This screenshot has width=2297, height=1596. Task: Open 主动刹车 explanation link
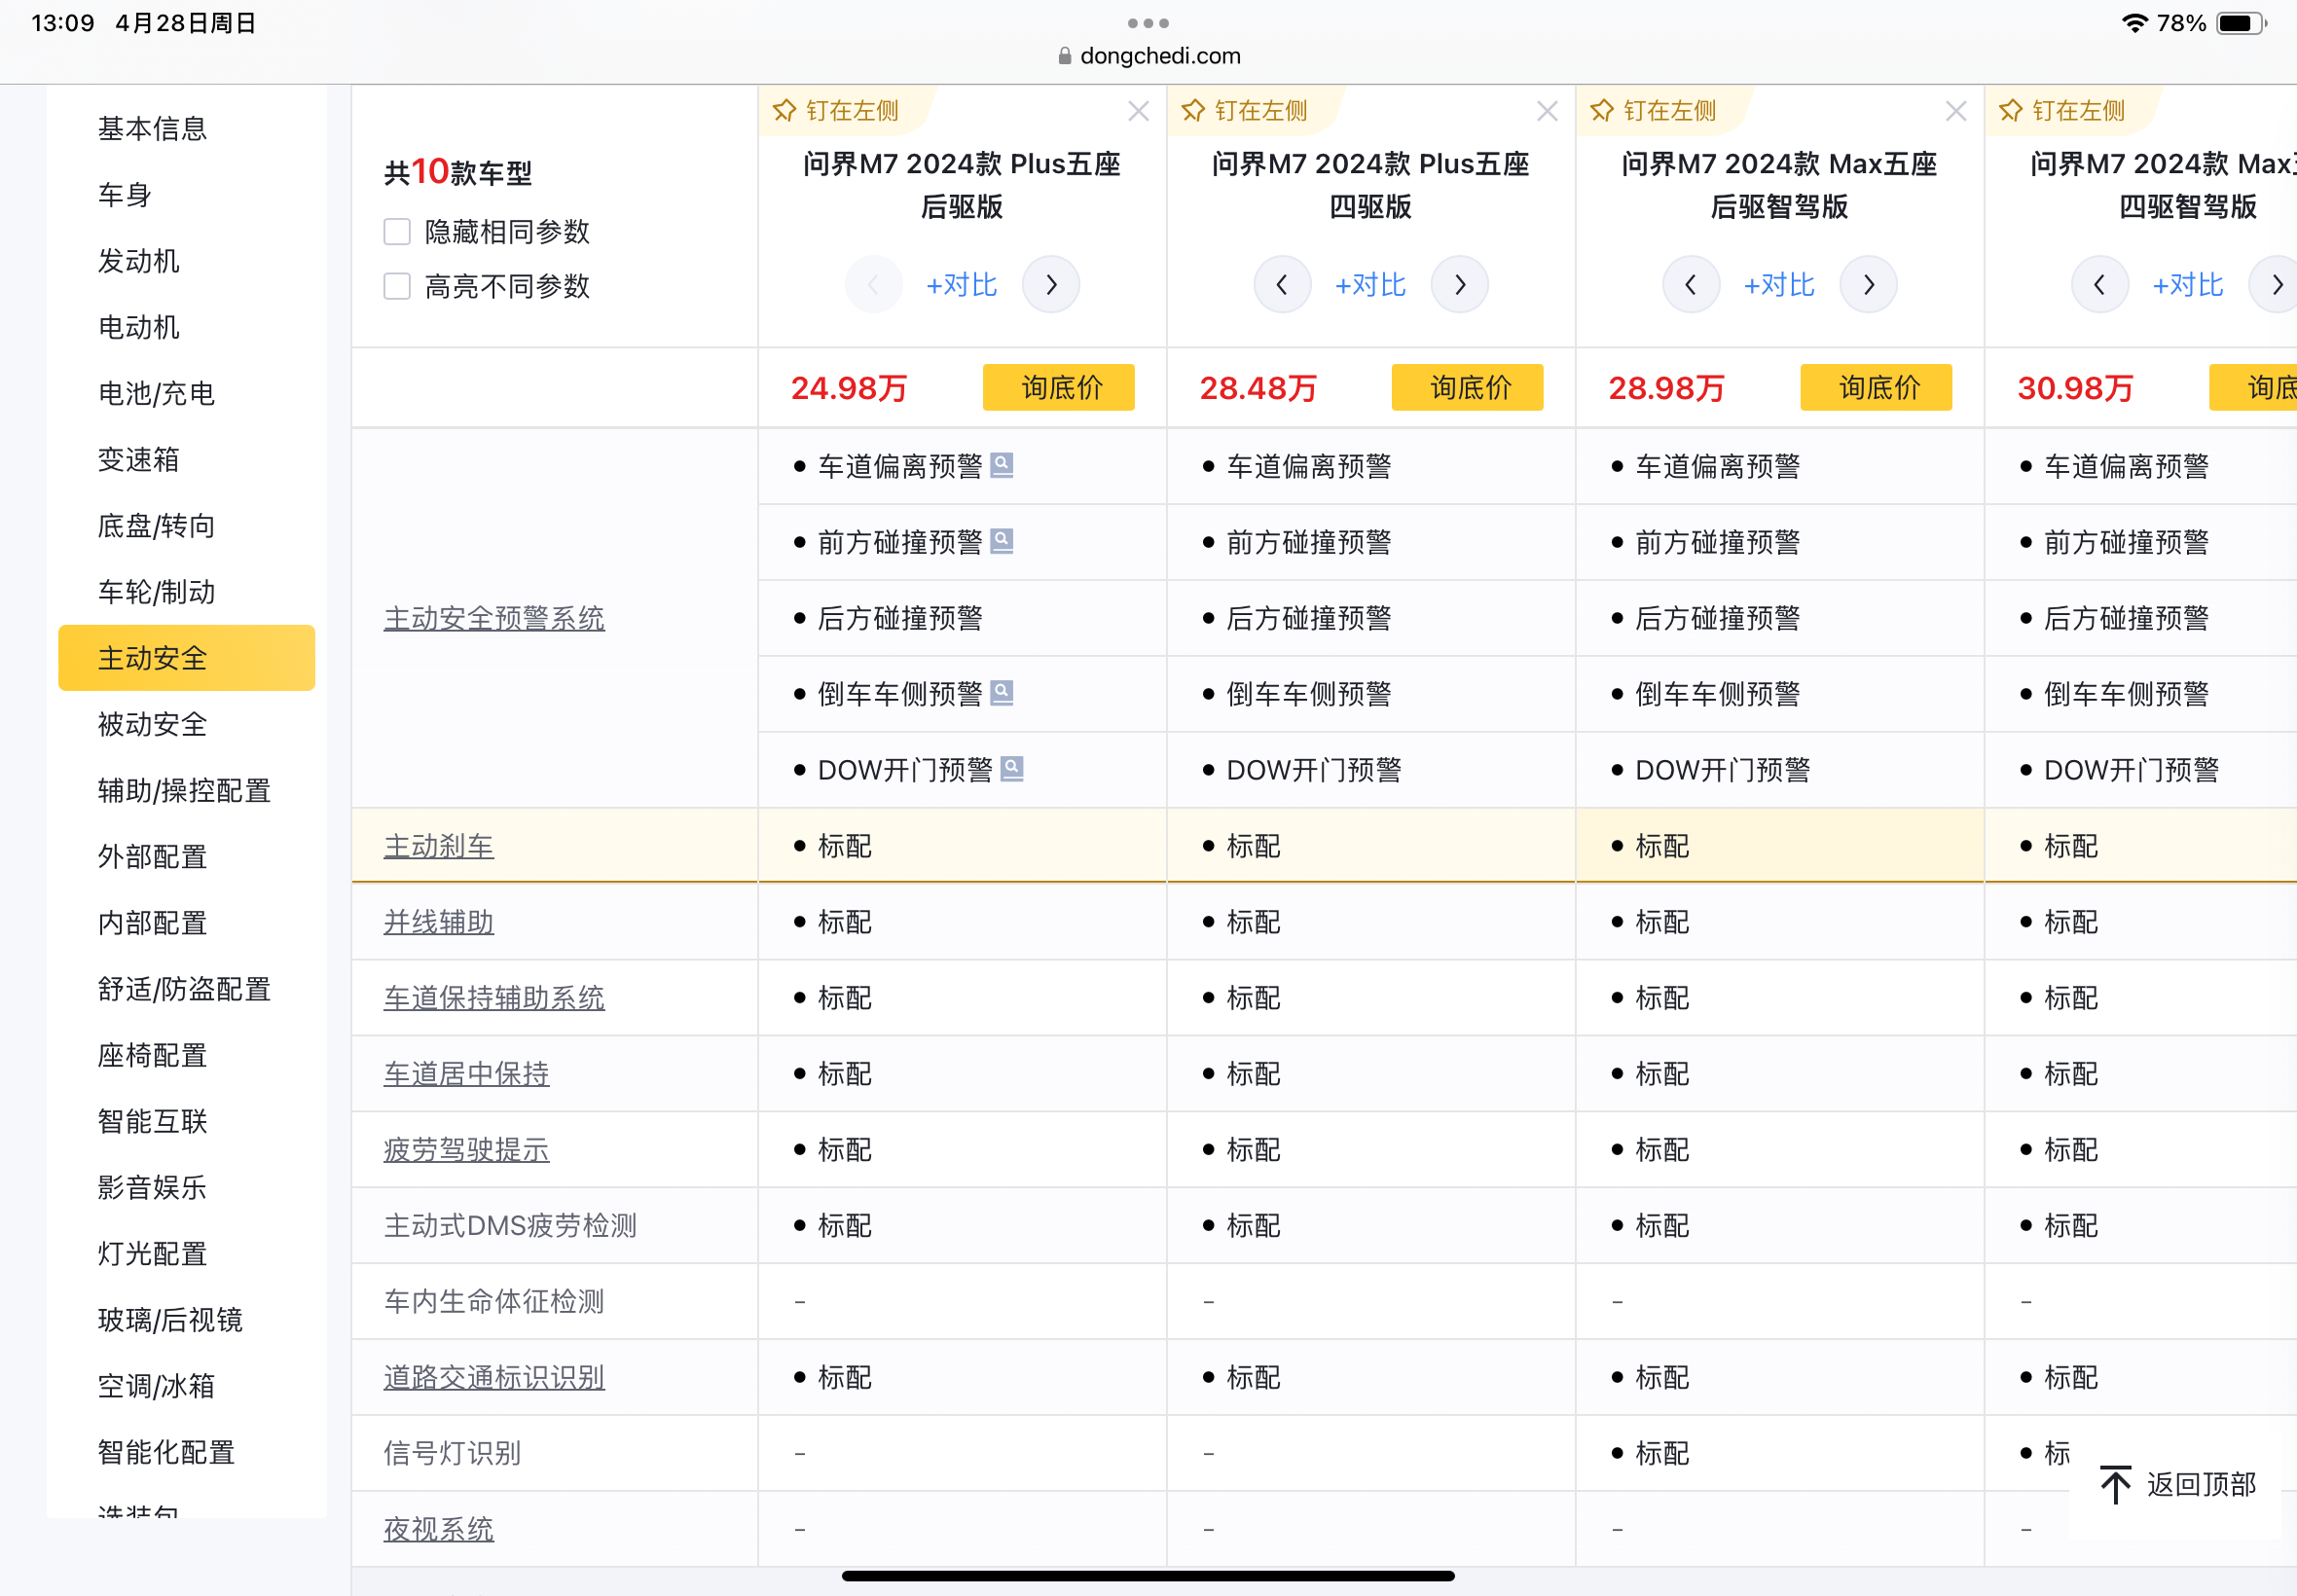pyautogui.click(x=439, y=846)
